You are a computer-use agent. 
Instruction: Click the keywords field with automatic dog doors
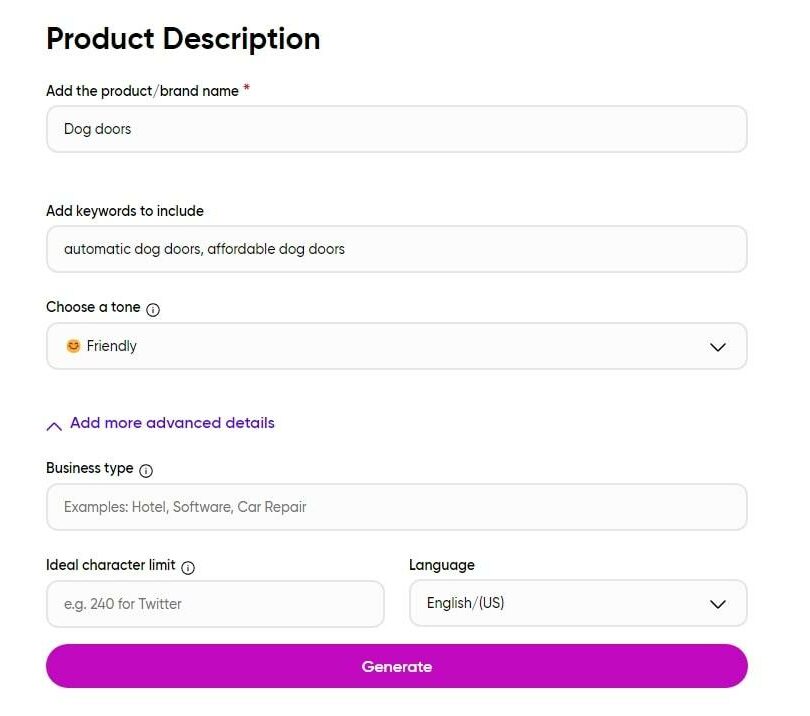pyautogui.click(x=397, y=249)
